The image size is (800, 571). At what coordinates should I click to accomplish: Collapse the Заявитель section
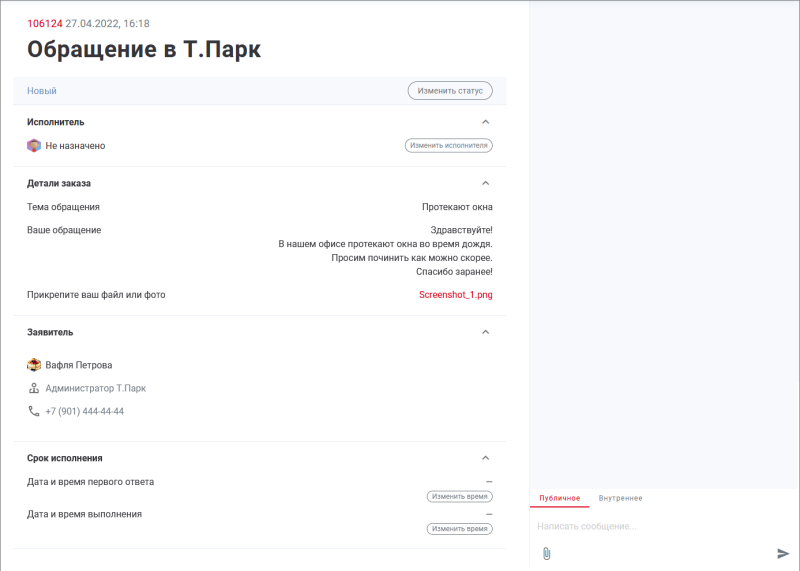486,332
